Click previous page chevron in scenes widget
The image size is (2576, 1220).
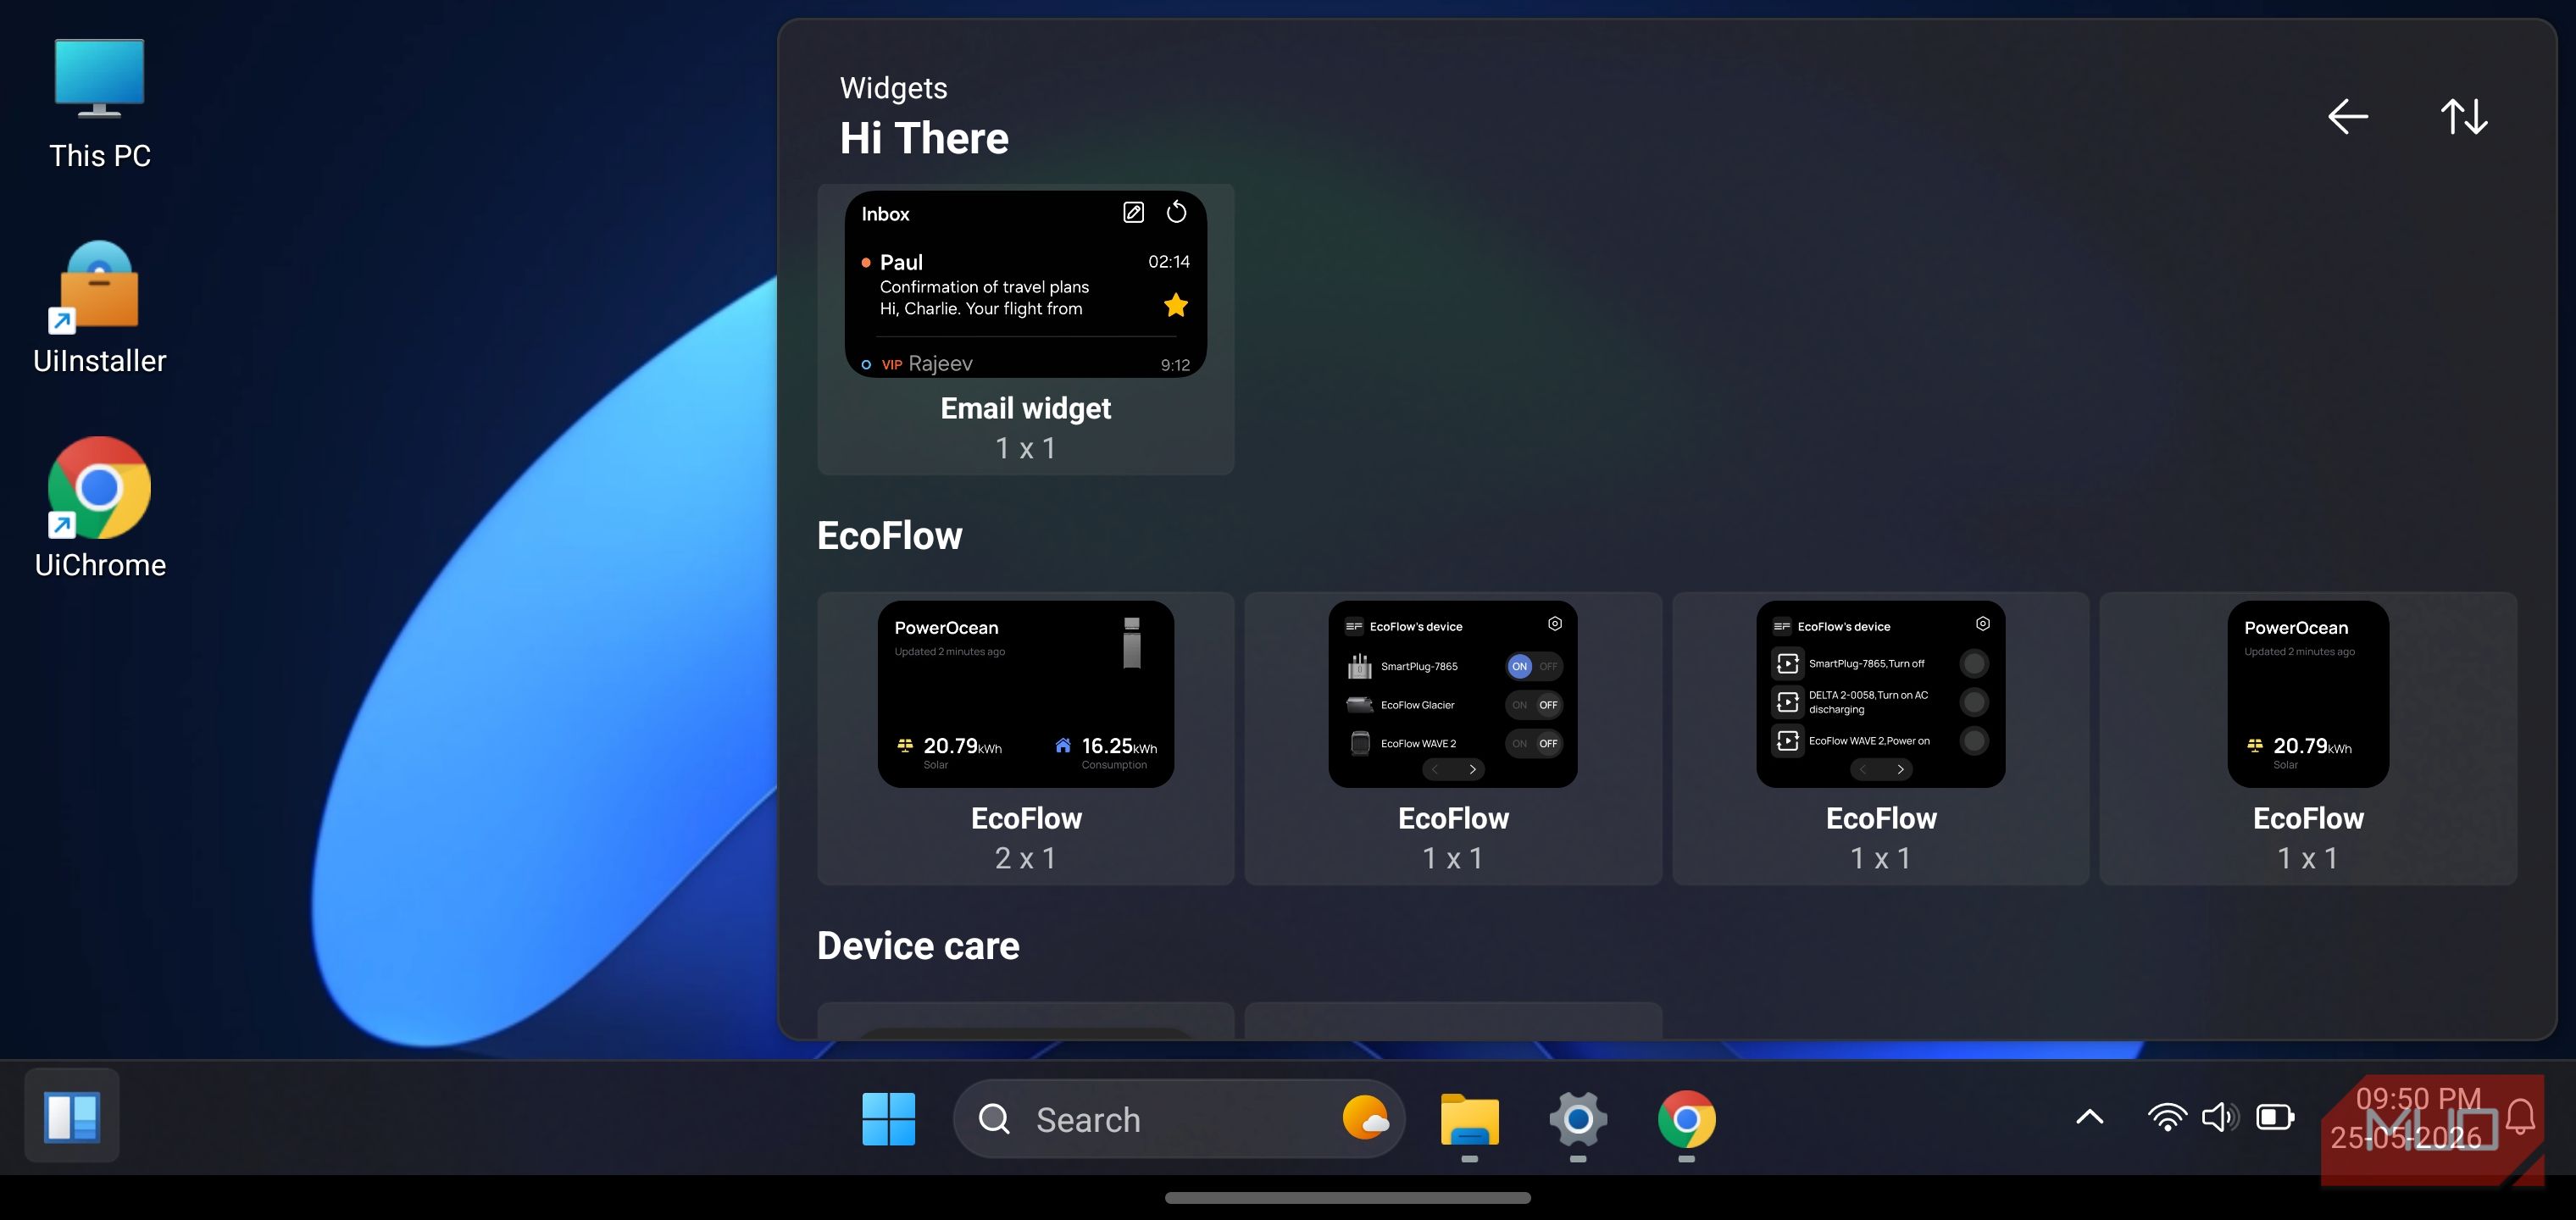(x=1863, y=769)
